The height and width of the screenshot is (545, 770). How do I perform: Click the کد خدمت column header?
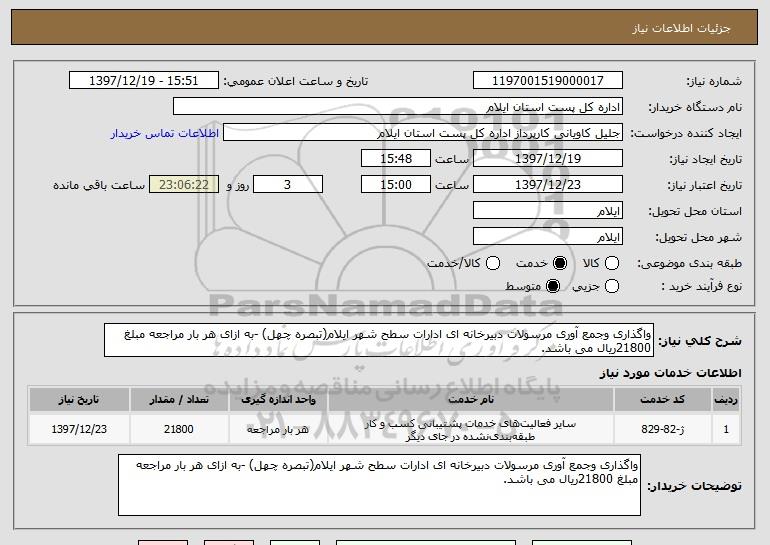point(662,400)
